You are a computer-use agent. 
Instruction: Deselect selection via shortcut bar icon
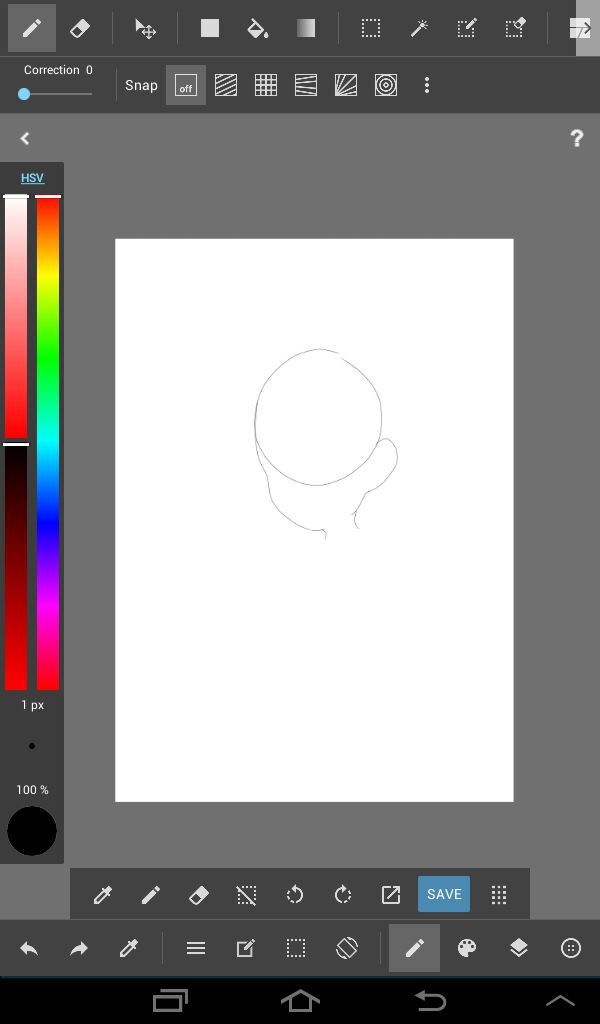[246, 894]
